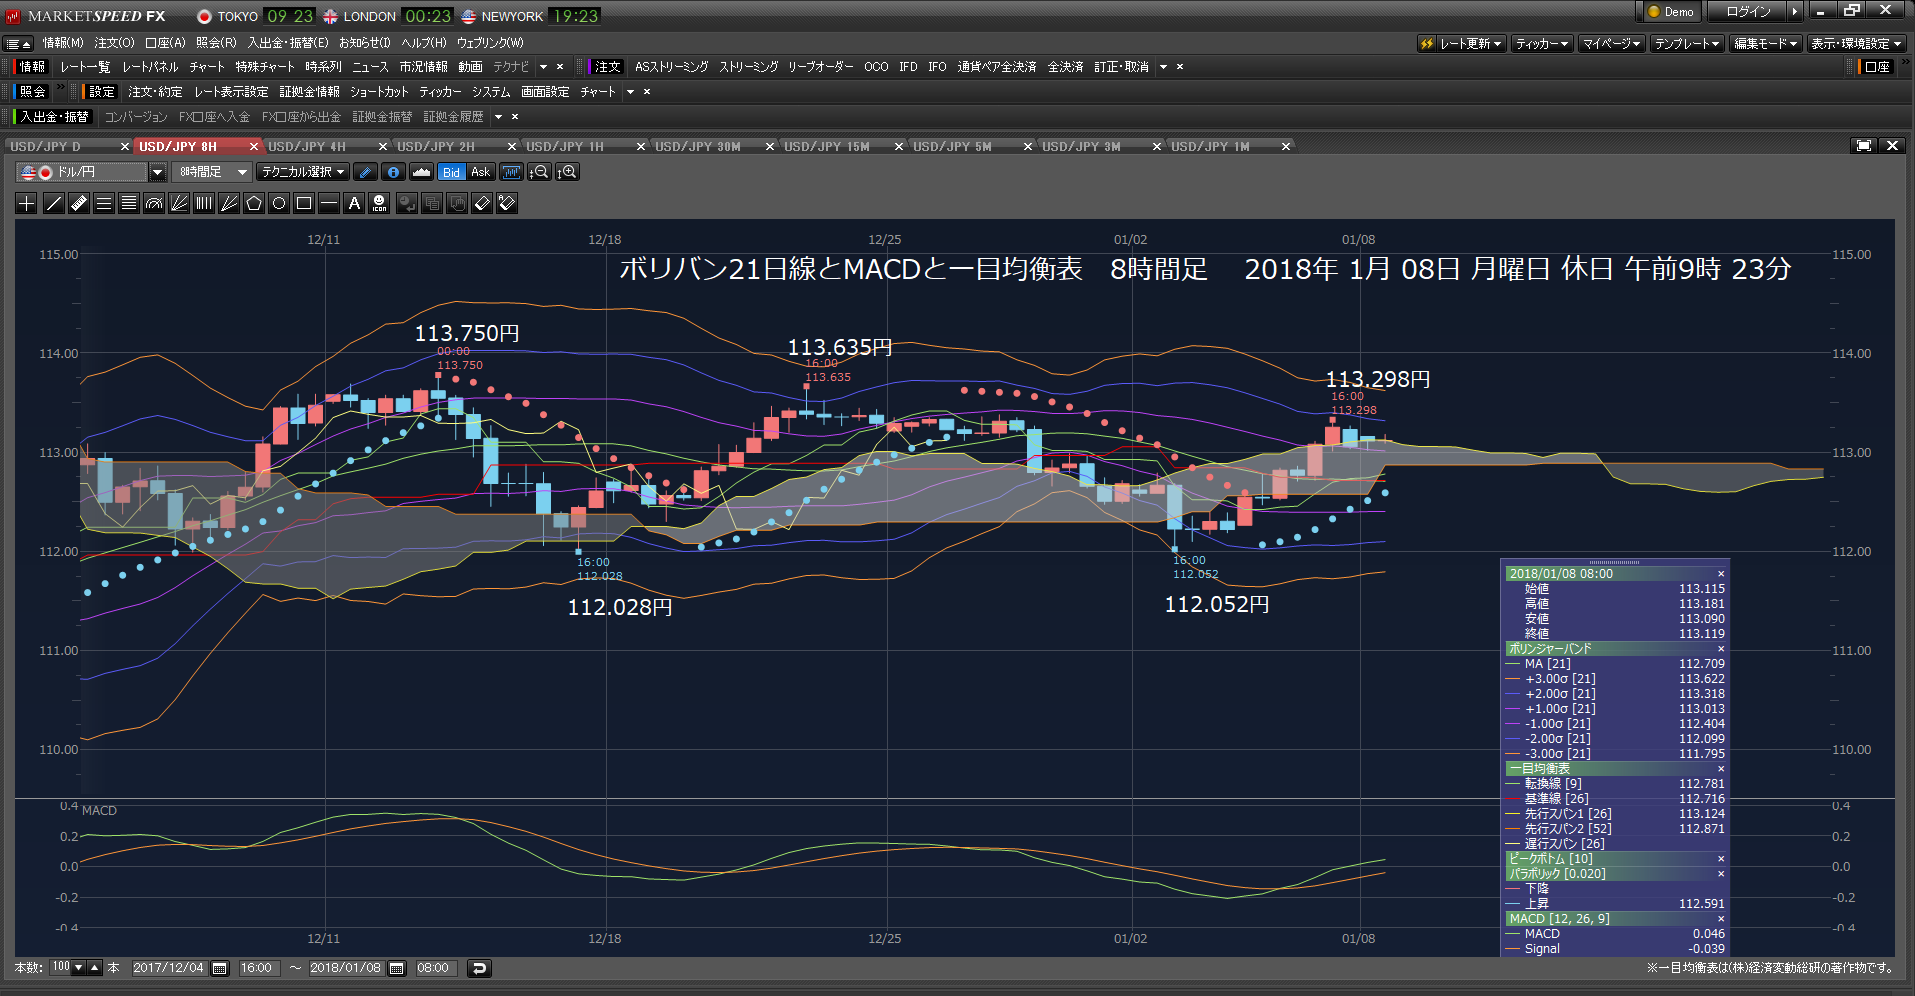Image resolution: width=1915 pixels, height=996 pixels.
Task: Open the 注文(O) menu
Action: pyautogui.click(x=114, y=43)
